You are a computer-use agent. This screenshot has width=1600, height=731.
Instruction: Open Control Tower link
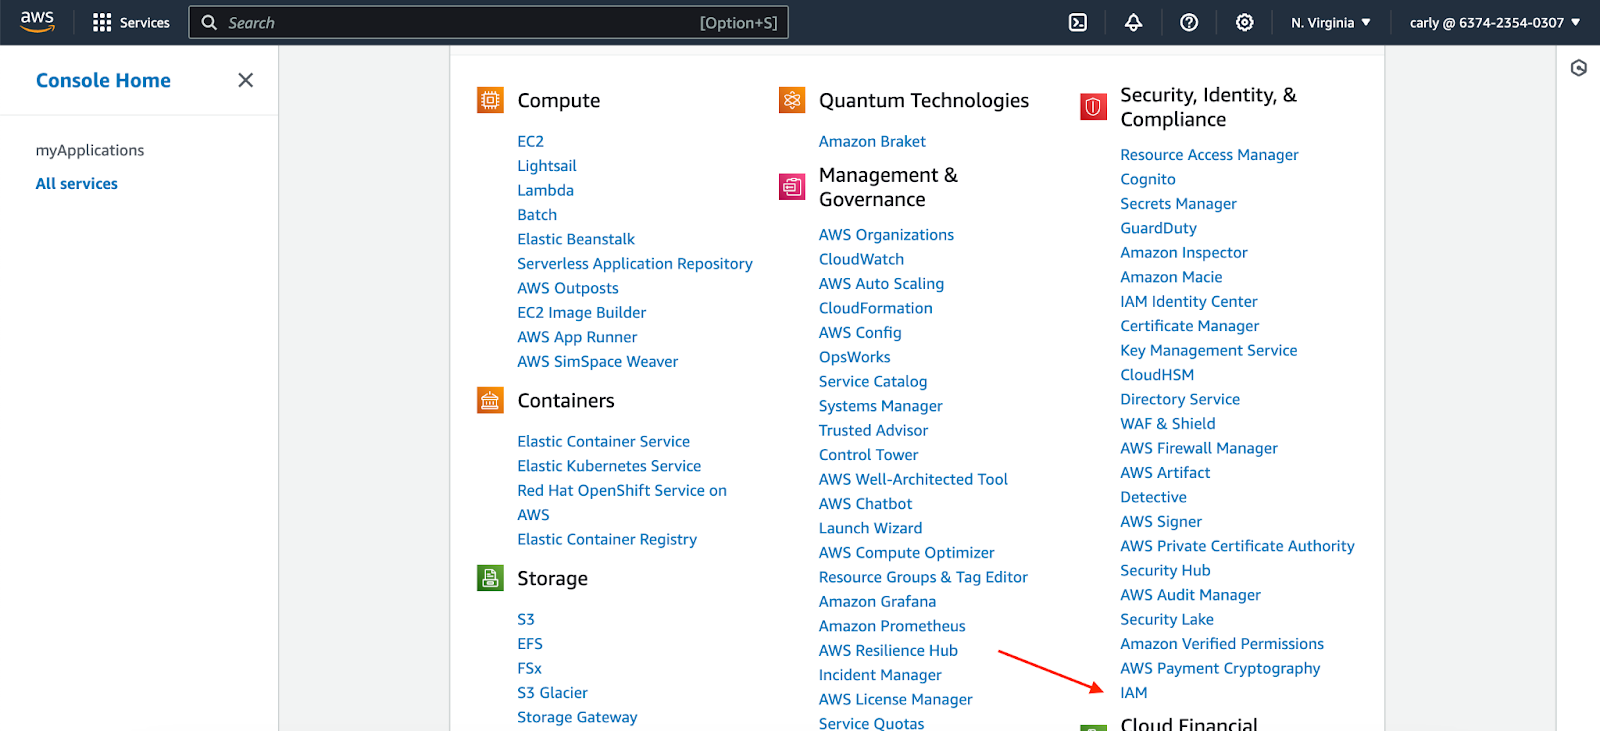tap(868, 455)
